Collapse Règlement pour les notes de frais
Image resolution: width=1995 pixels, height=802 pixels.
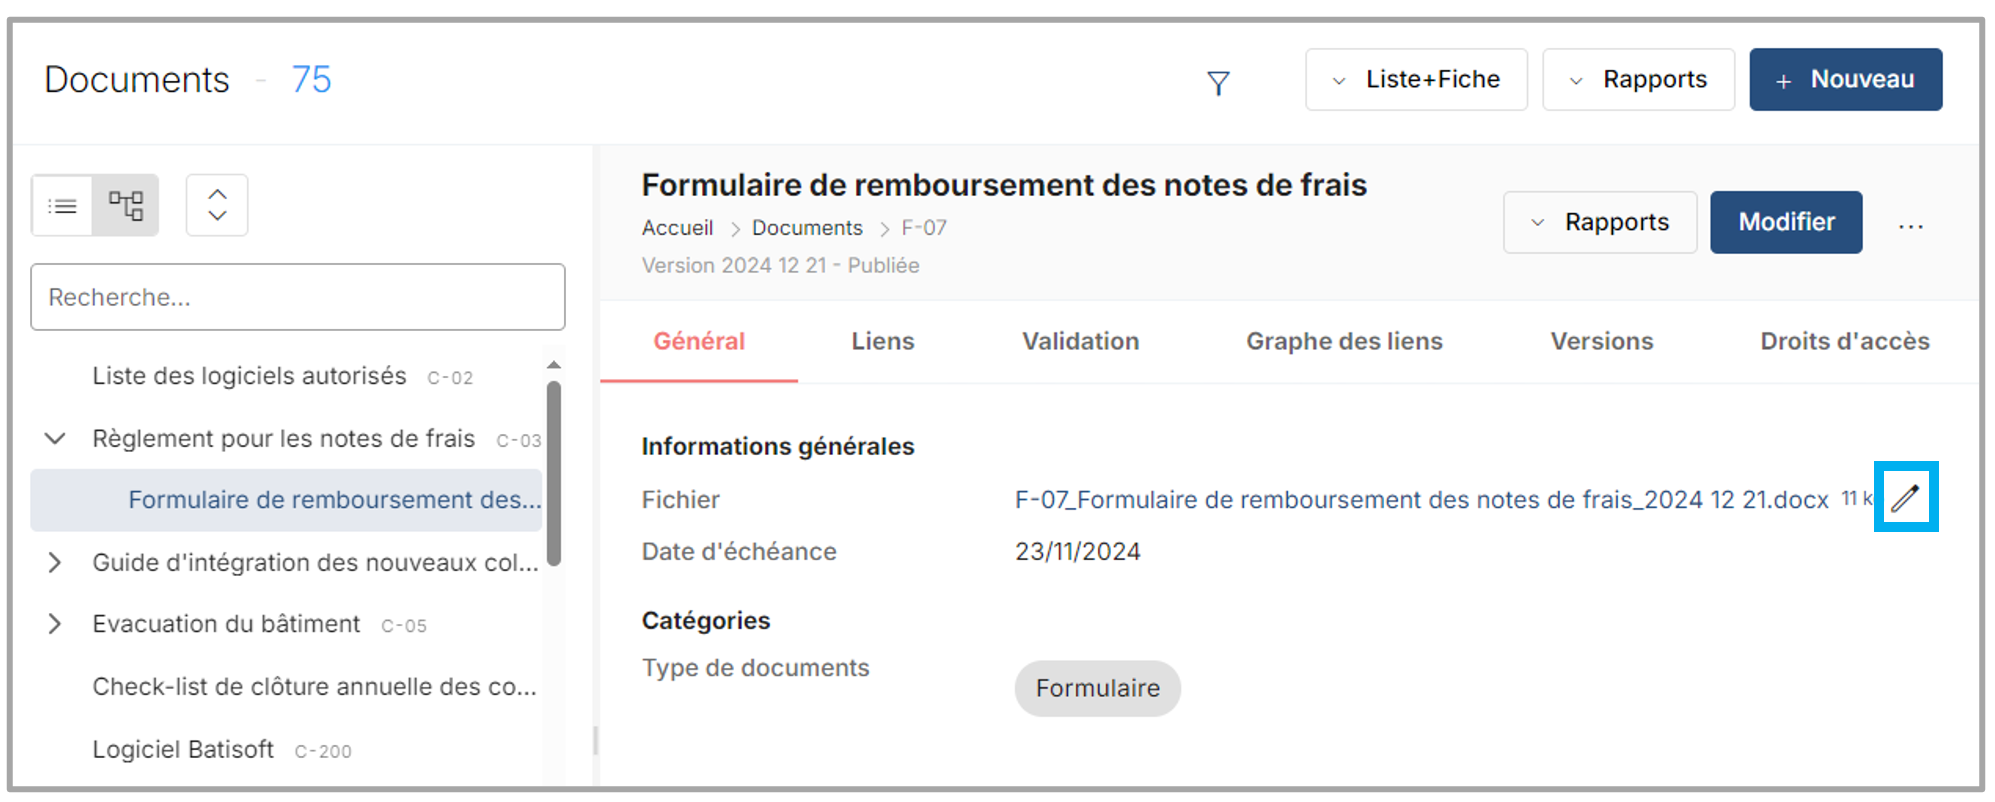(x=56, y=439)
